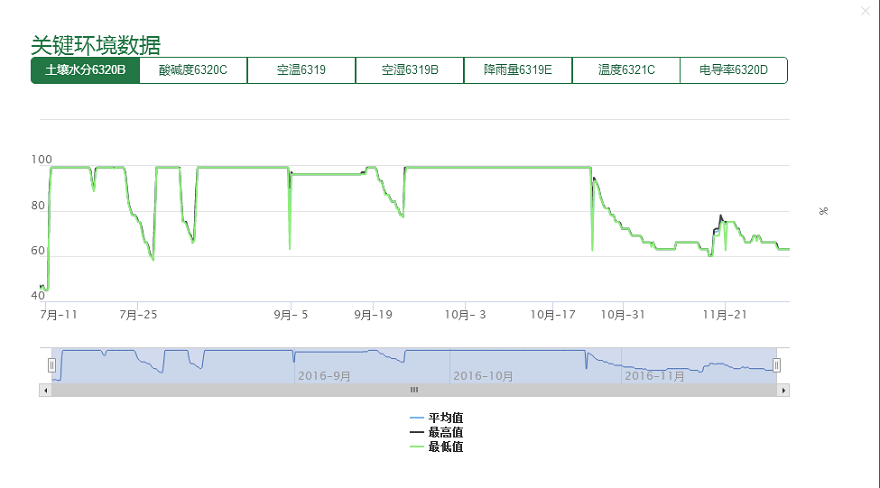Click the scrollbar right arrow
Screen dimensions: 880x488
[783, 390]
